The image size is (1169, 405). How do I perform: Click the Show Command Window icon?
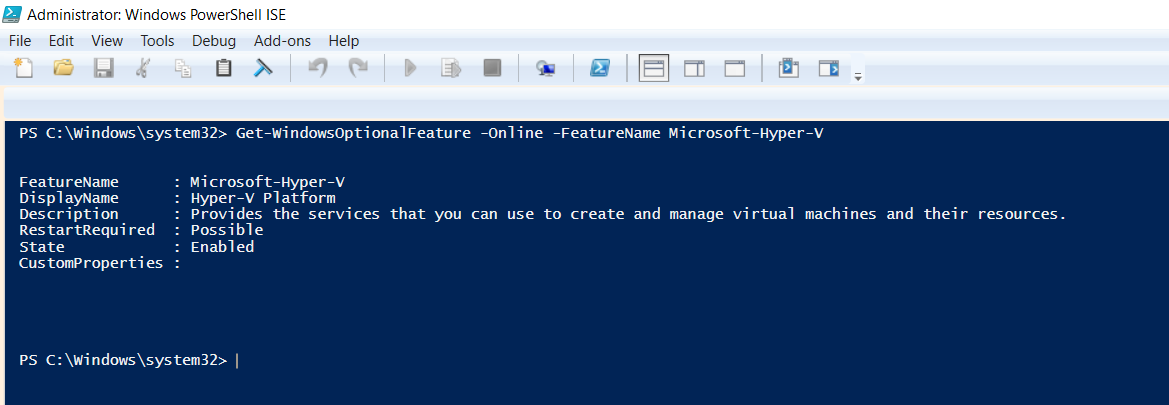click(789, 69)
